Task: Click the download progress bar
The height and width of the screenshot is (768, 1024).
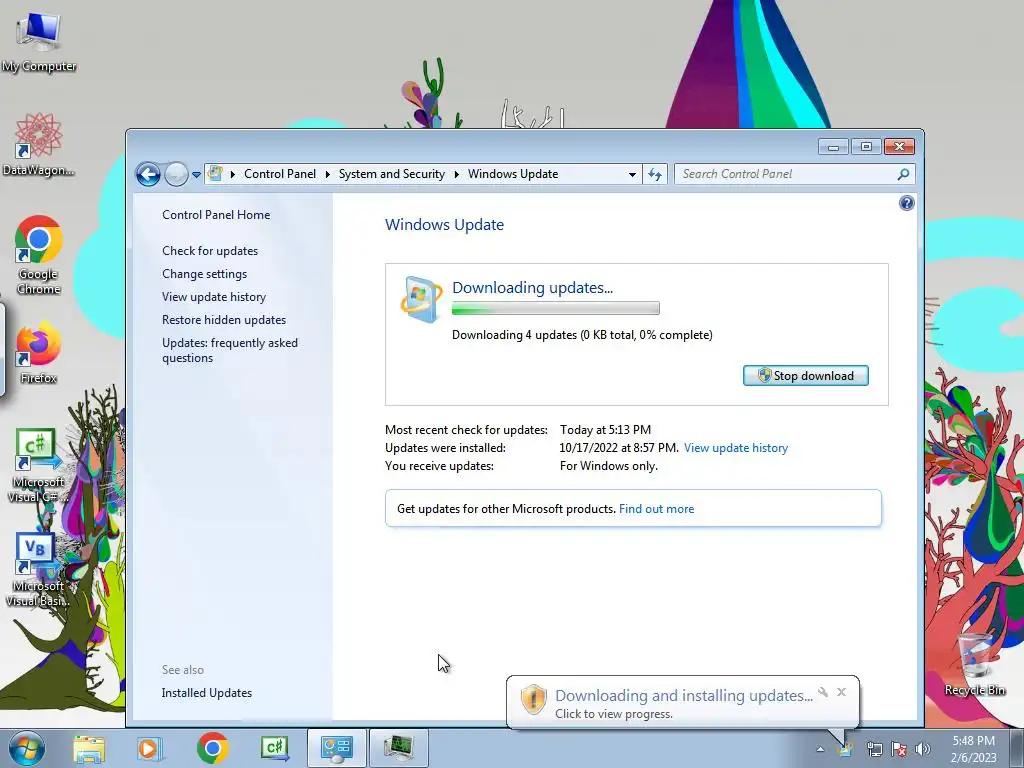Action: pyautogui.click(x=556, y=308)
